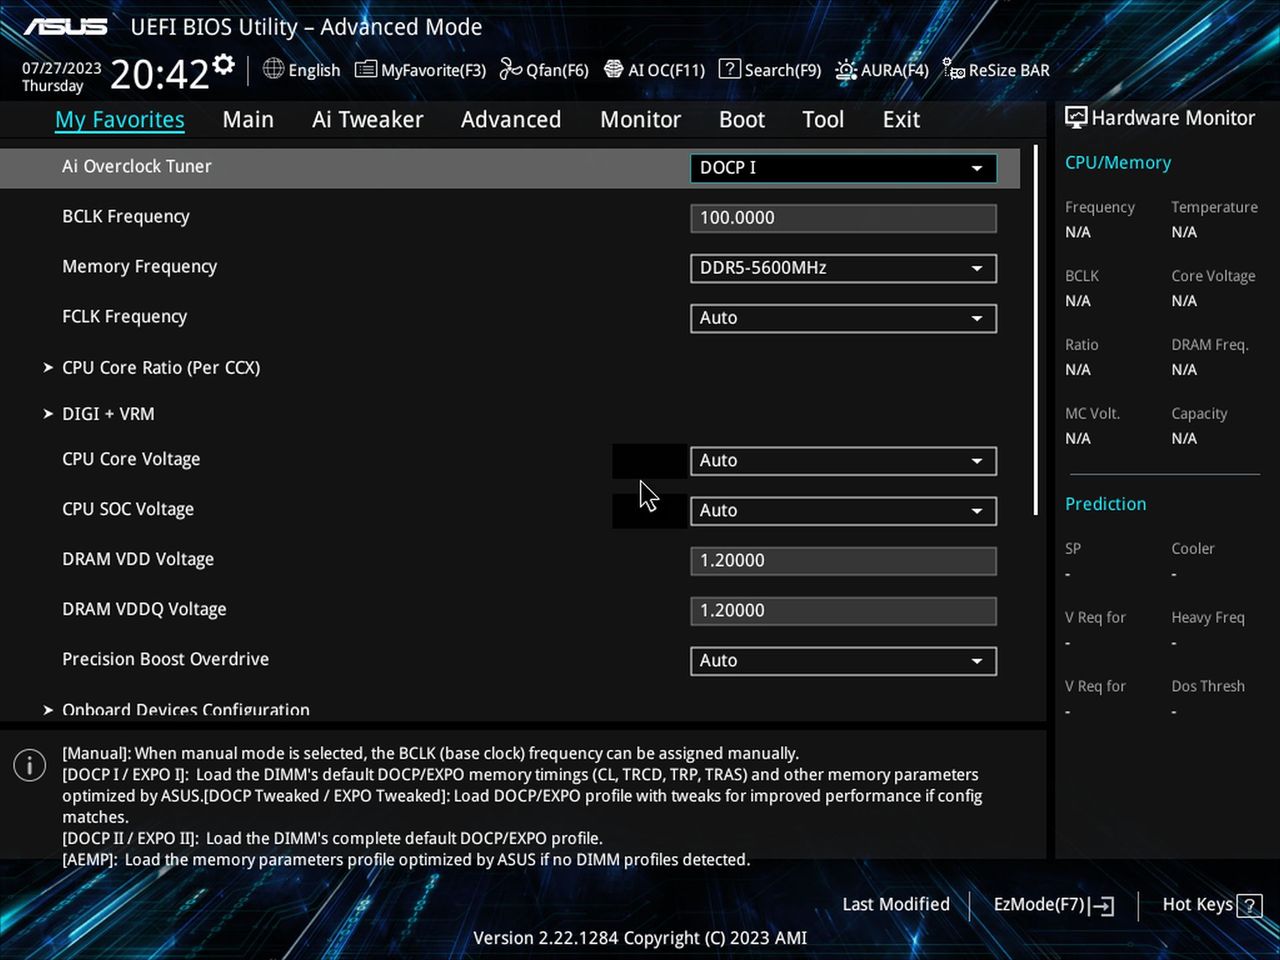Click the EzMode(F7) switch arrow icon
This screenshot has width=1280, height=960.
(x=1103, y=906)
